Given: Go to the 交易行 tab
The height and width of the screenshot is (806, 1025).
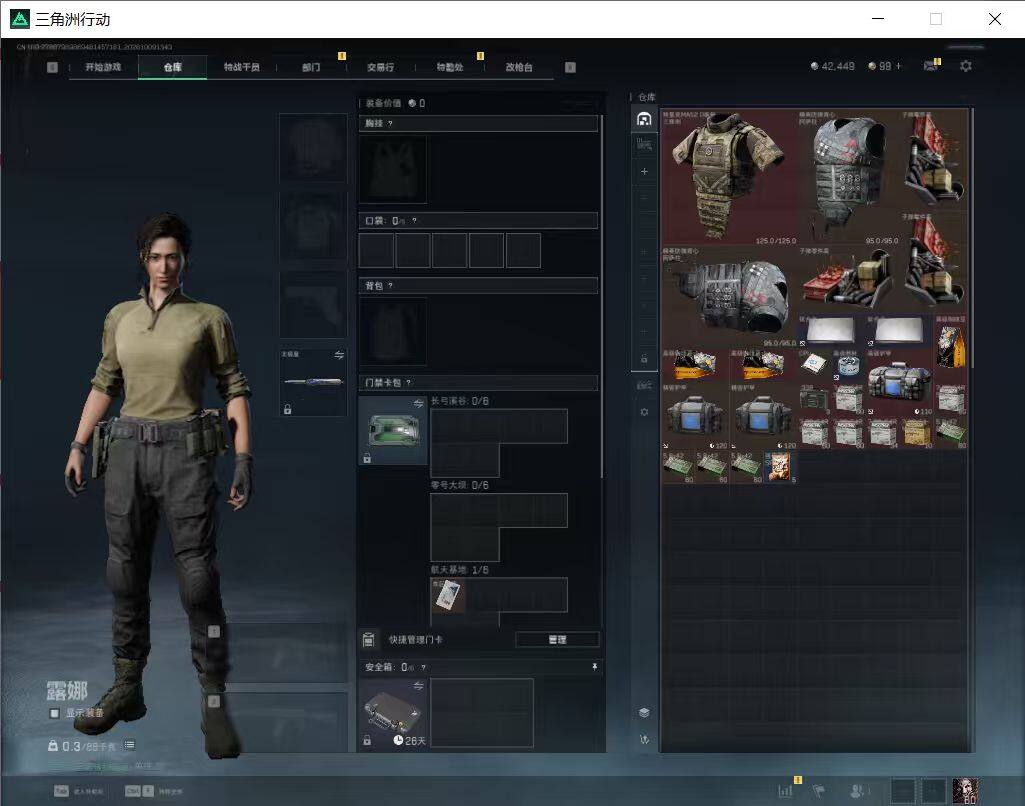Looking at the screenshot, I should pos(380,67).
